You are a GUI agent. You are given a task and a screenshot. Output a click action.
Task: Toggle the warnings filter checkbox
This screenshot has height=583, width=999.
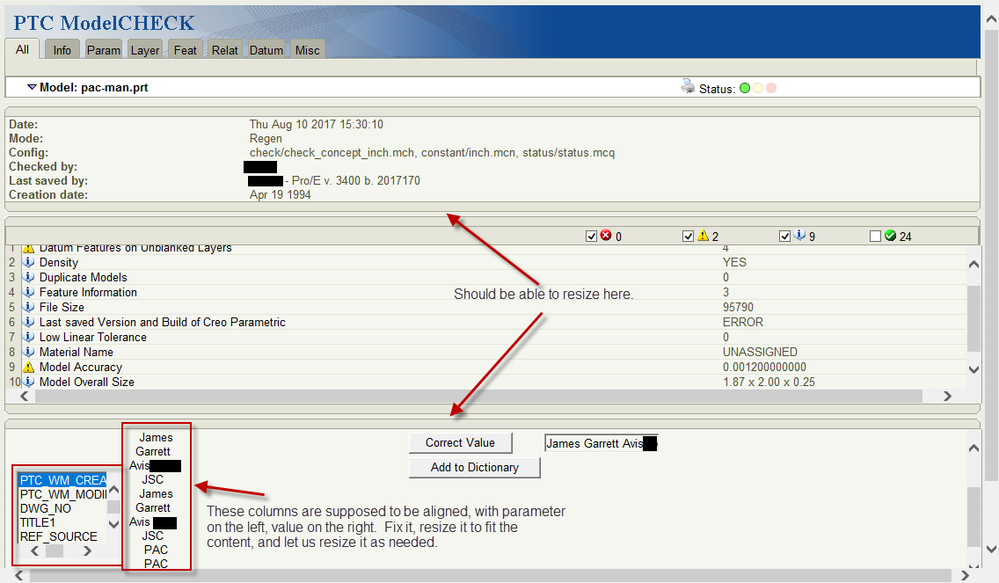click(687, 236)
